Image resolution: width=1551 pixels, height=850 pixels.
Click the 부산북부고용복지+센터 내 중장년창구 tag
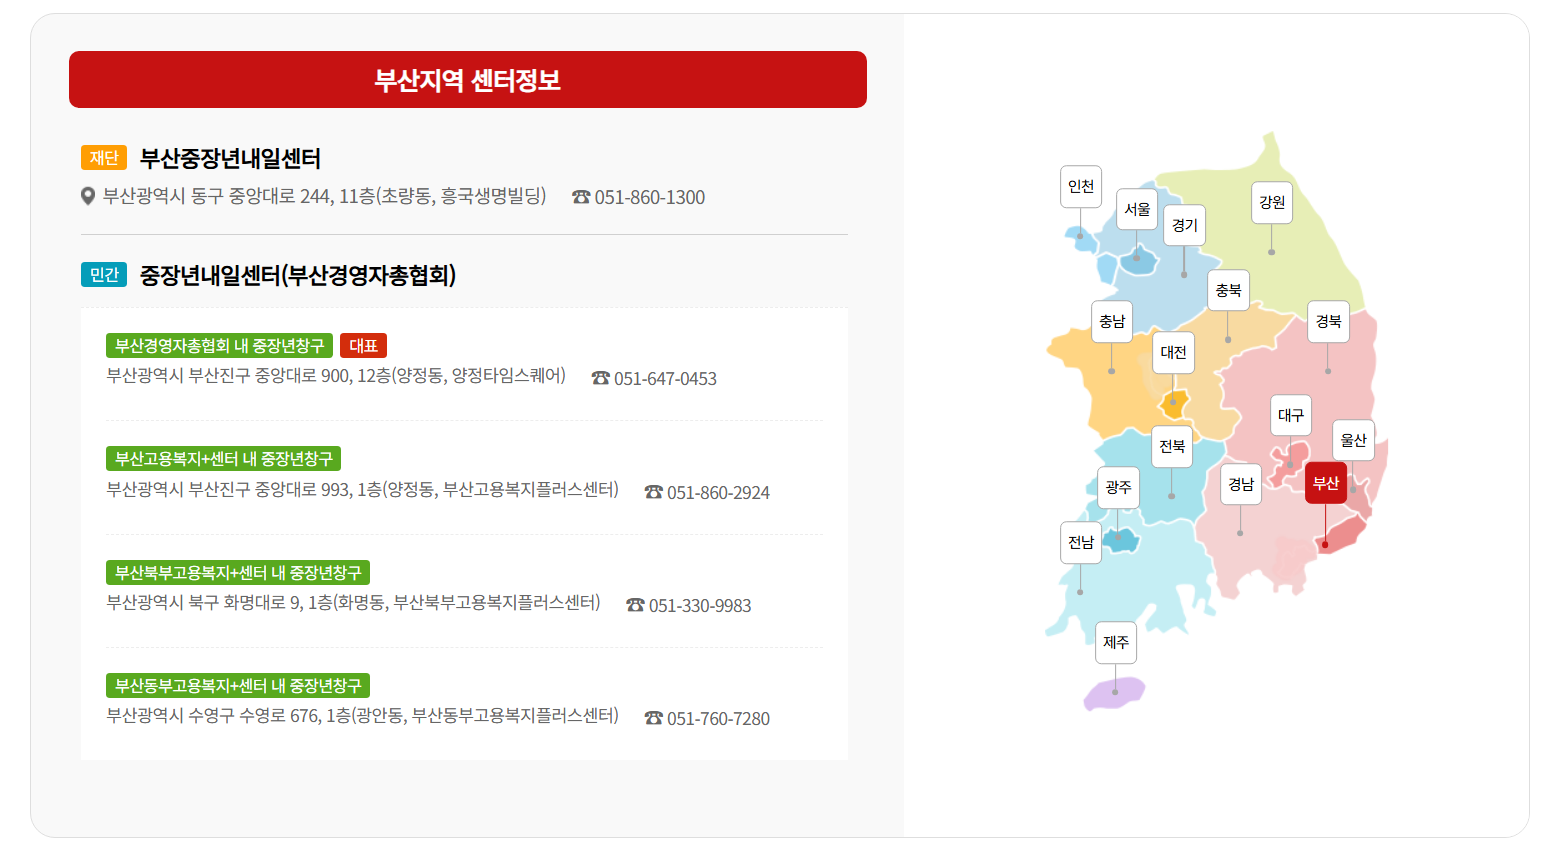(238, 573)
